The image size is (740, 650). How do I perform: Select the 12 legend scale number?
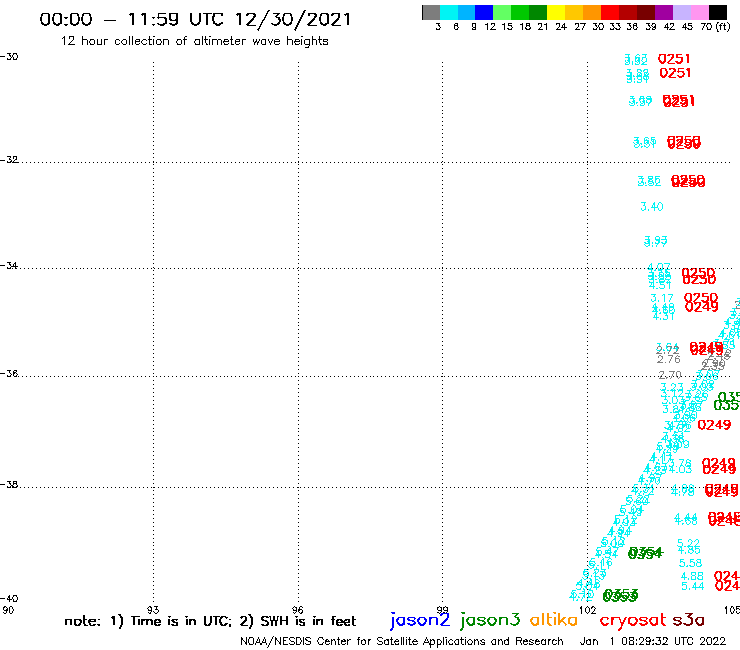pos(490,27)
